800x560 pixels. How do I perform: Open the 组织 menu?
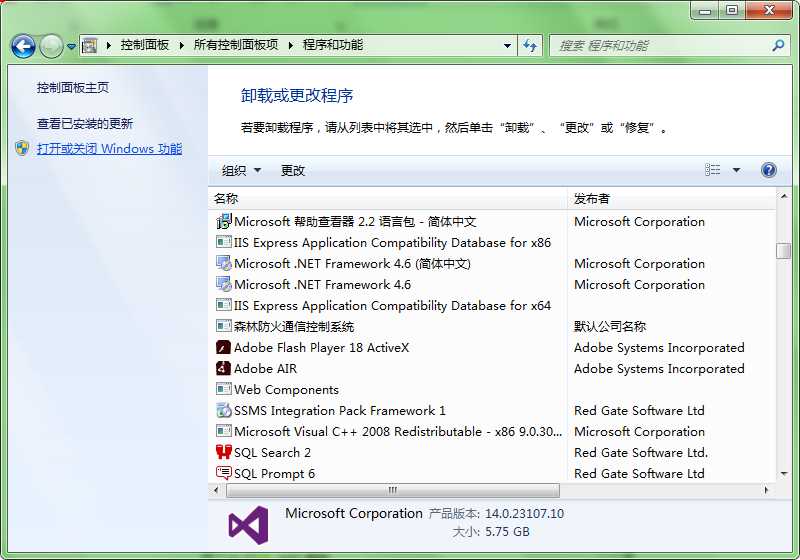tap(241, 170)
